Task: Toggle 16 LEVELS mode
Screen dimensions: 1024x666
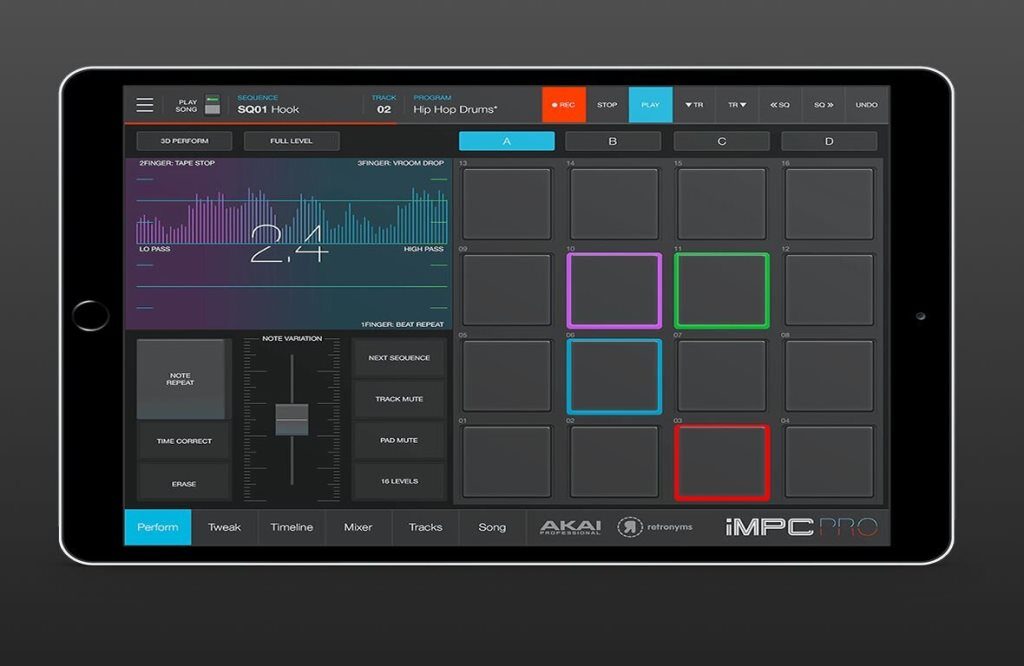Action: click(x=399, y=481)
